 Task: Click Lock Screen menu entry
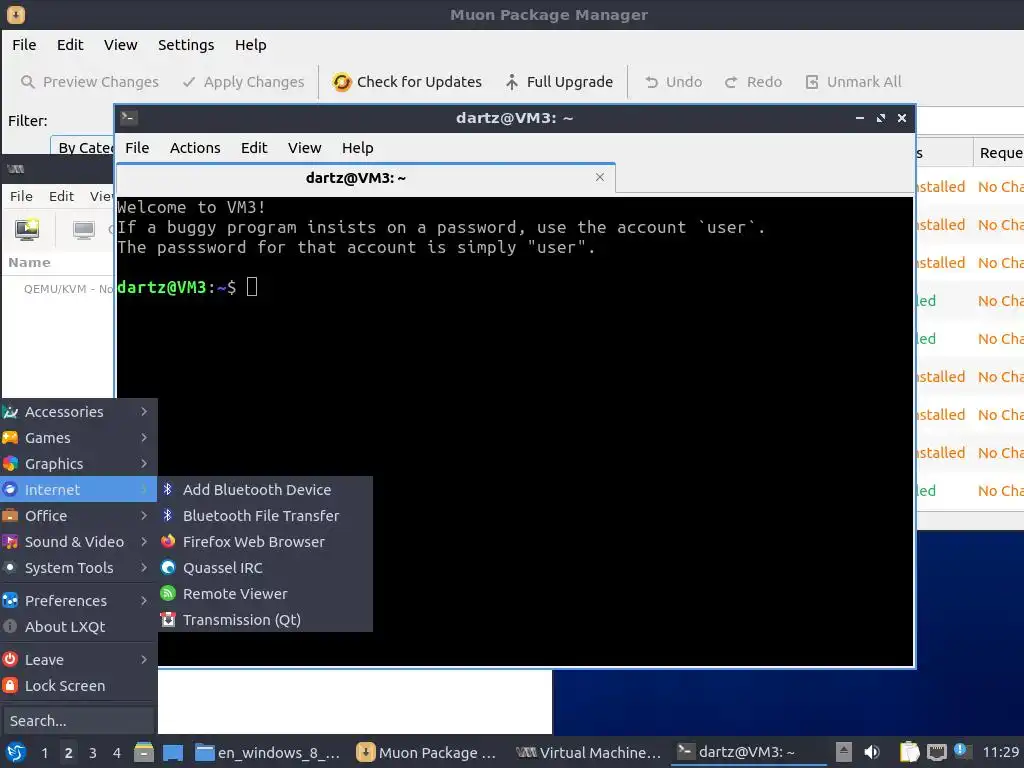click(77, 686)
